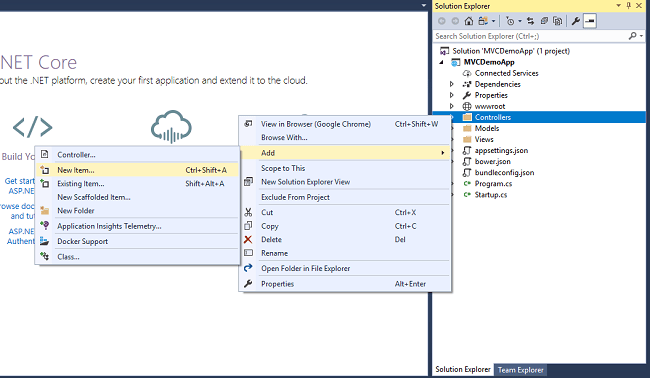Expand the Properties tree node
The width and height of the screenshot is (650, 378).
click(x=451, y=95)
